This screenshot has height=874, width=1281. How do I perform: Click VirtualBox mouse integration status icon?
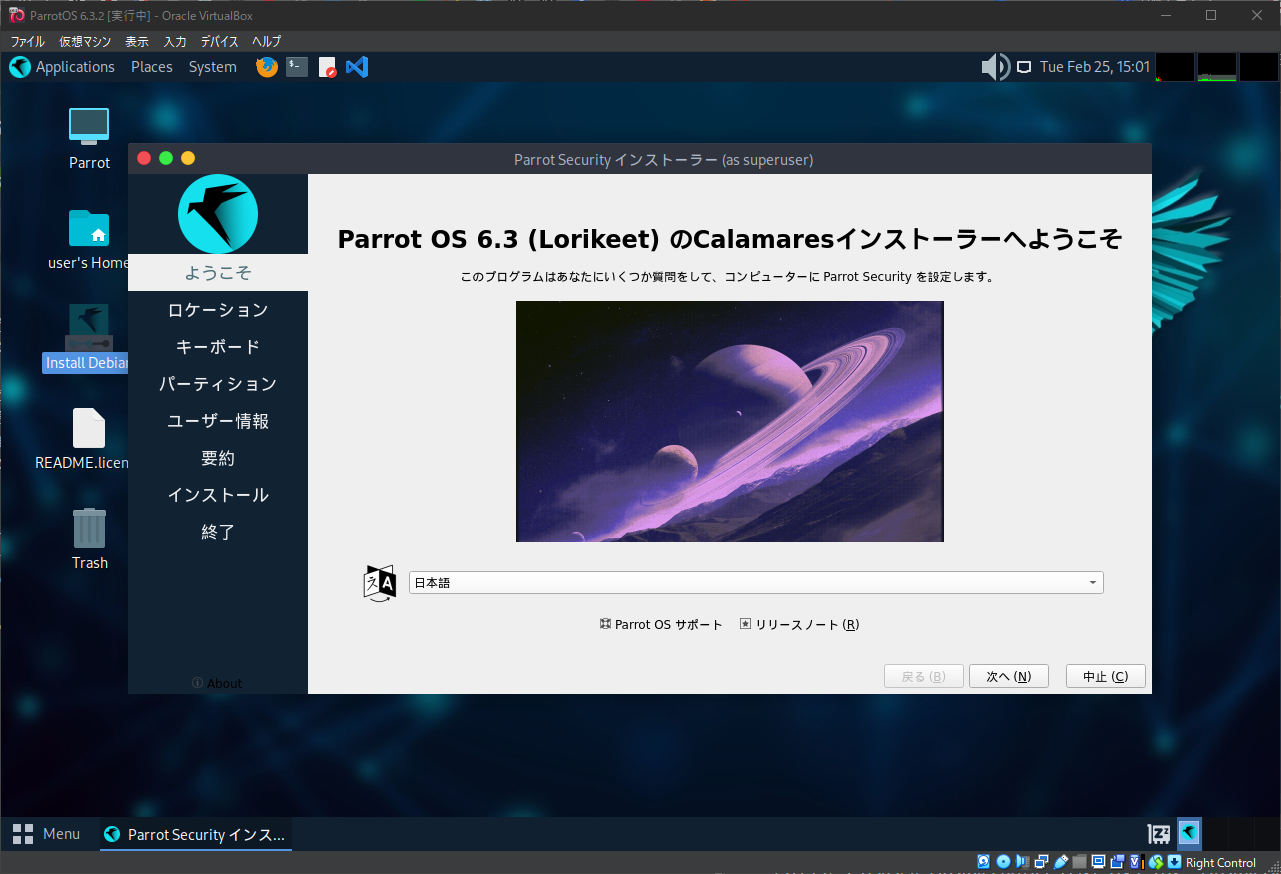(x=1155, y=862)
